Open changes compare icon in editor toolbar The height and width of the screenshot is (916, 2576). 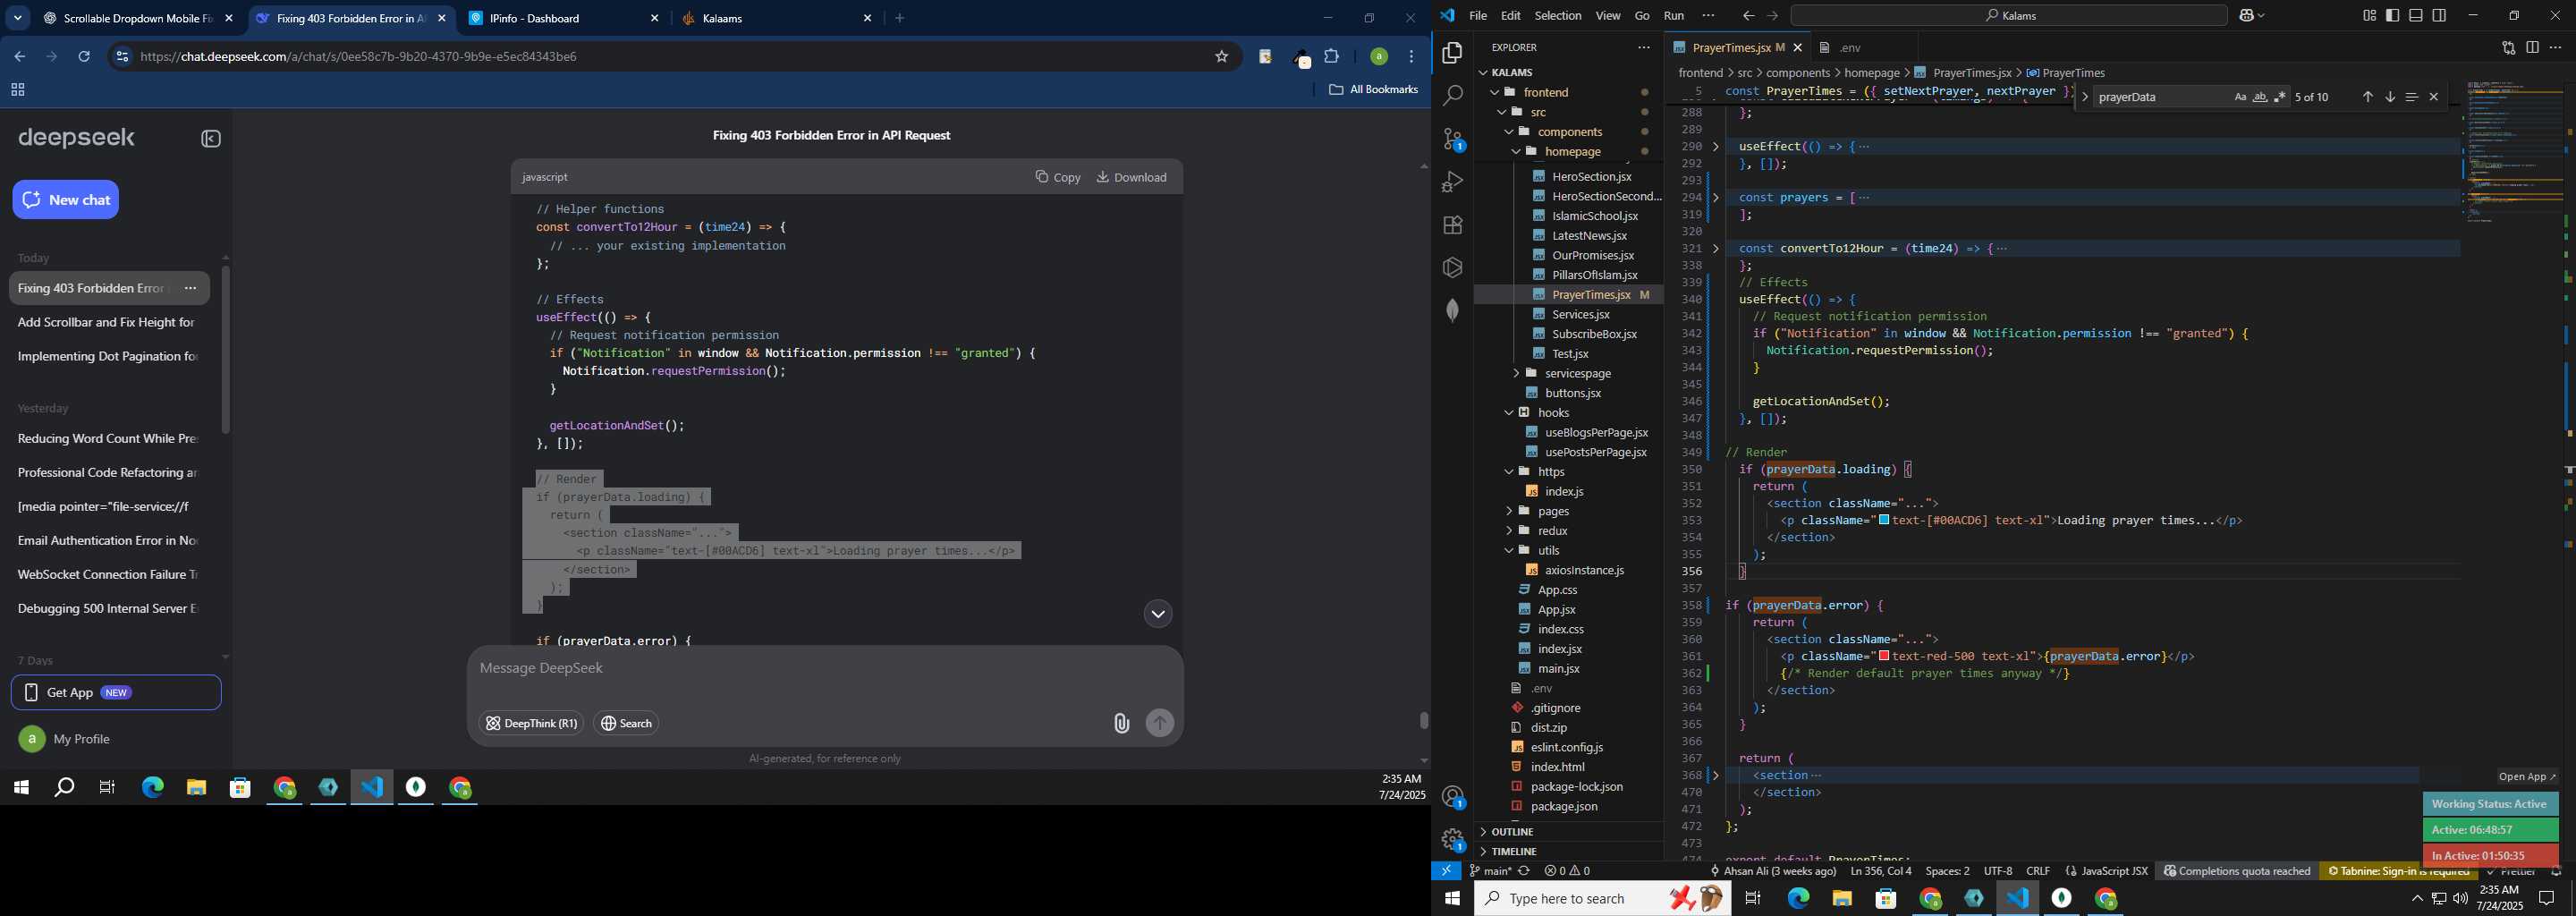2508,48
